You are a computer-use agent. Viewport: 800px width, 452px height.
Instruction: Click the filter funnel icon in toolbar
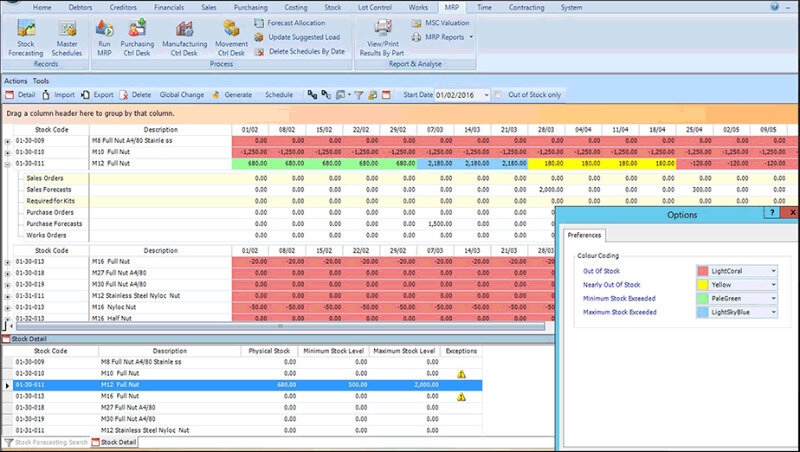358,94
